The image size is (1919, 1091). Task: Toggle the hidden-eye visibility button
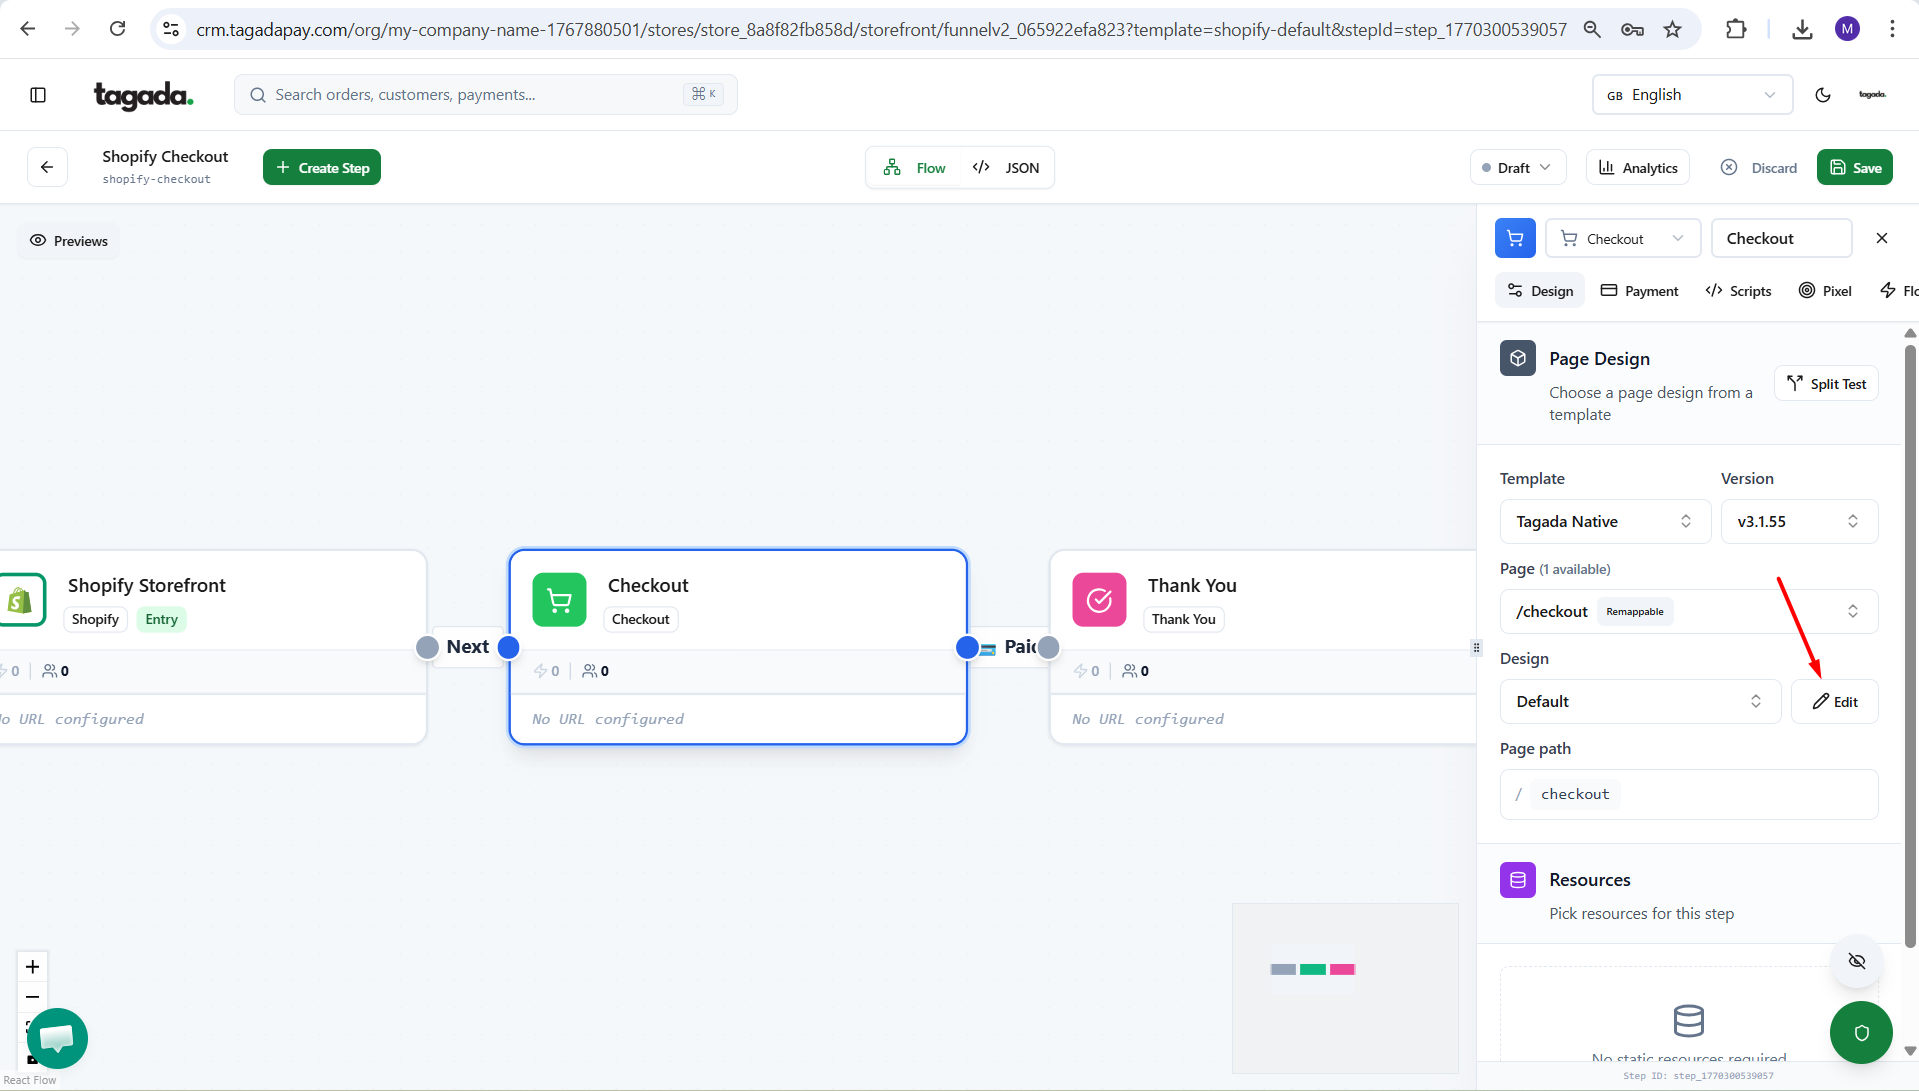click(1856, 961)
